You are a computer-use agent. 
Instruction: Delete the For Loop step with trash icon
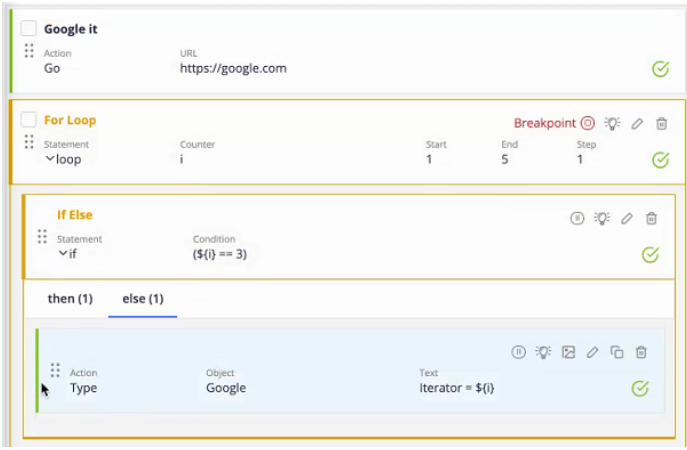click(662, 124)
